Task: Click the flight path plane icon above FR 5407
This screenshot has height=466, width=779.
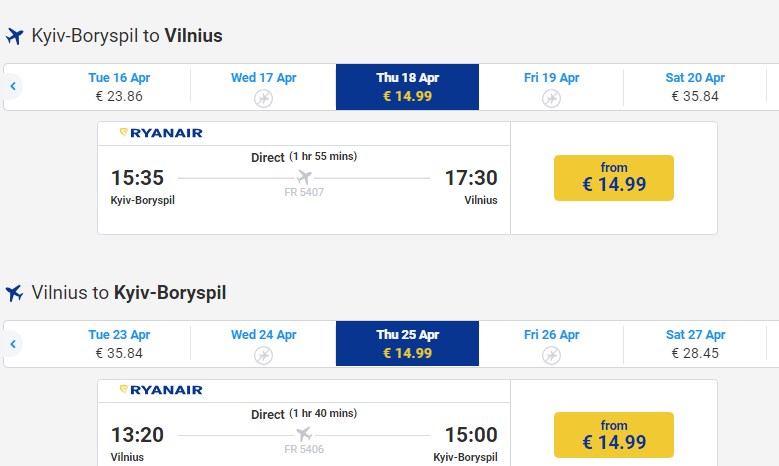Action: click(x=304, y=177)
